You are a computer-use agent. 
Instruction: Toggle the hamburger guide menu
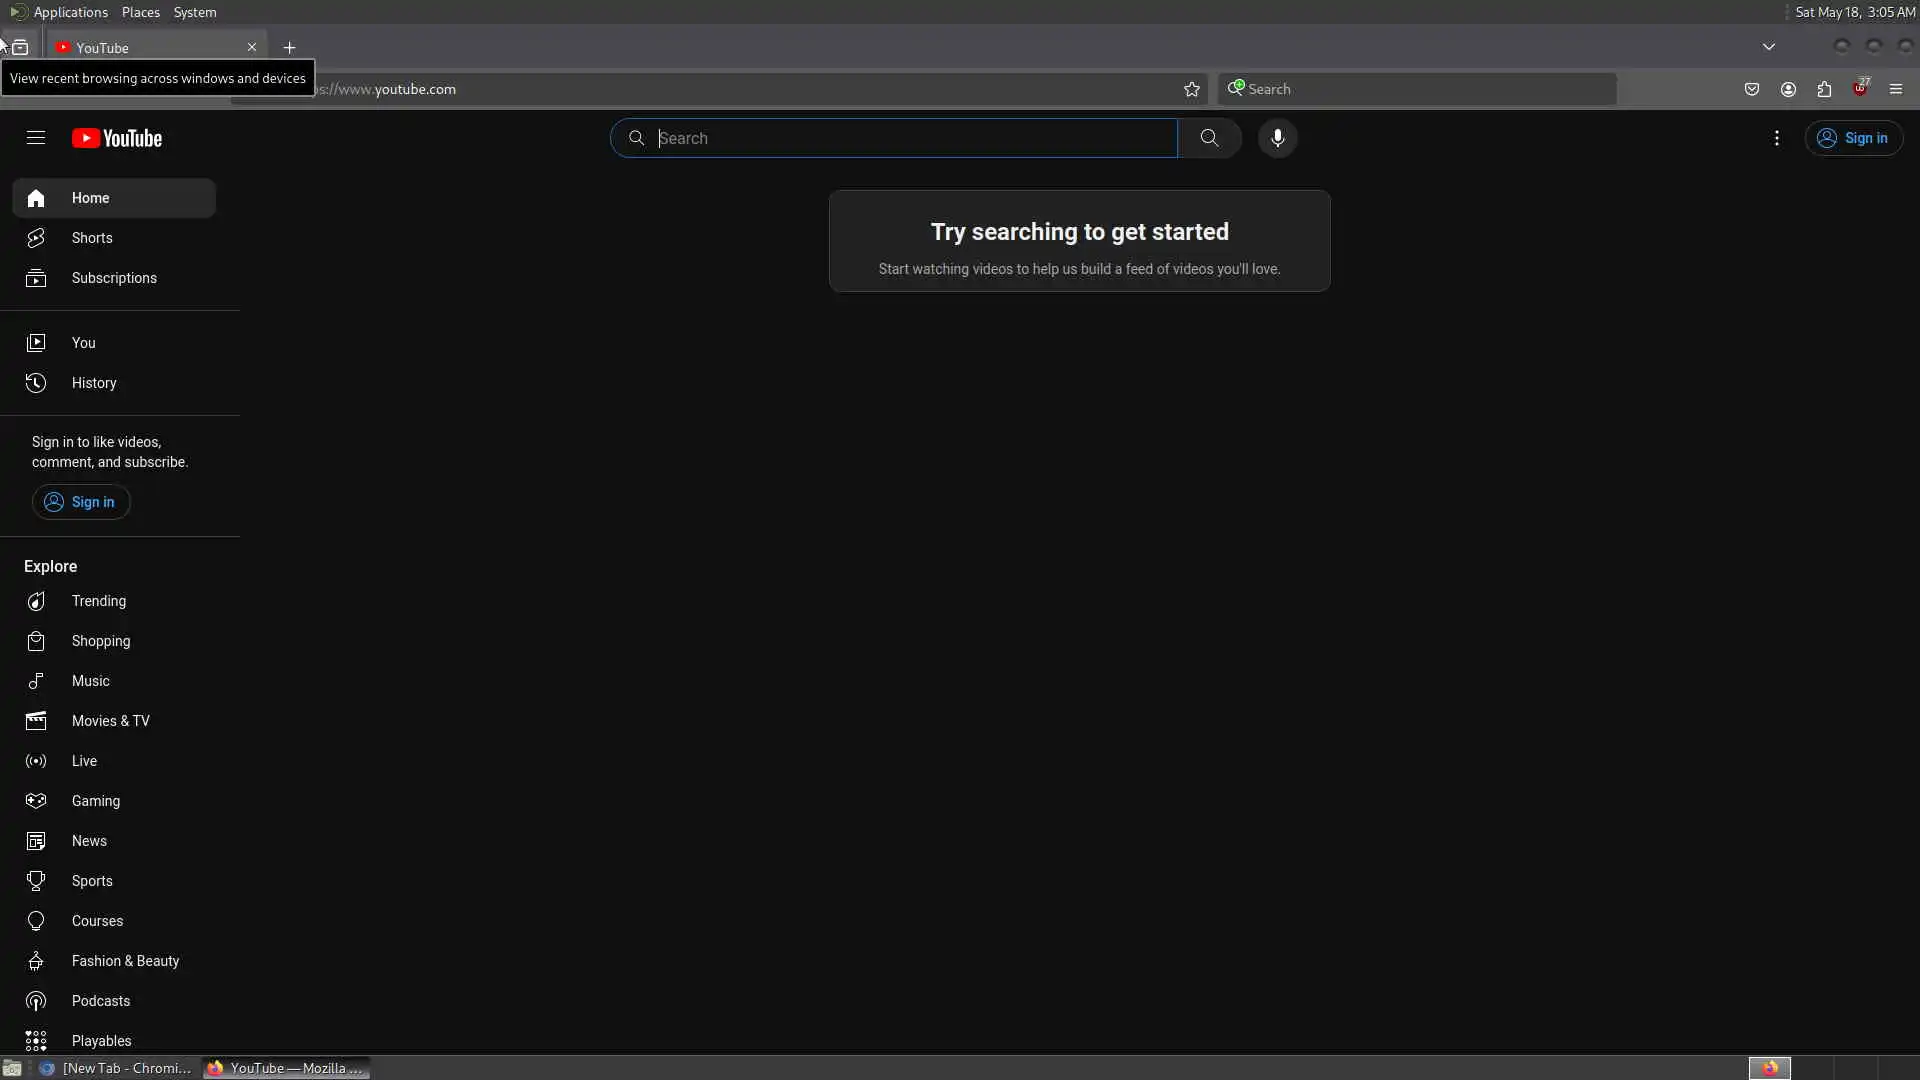click(36, 138)
